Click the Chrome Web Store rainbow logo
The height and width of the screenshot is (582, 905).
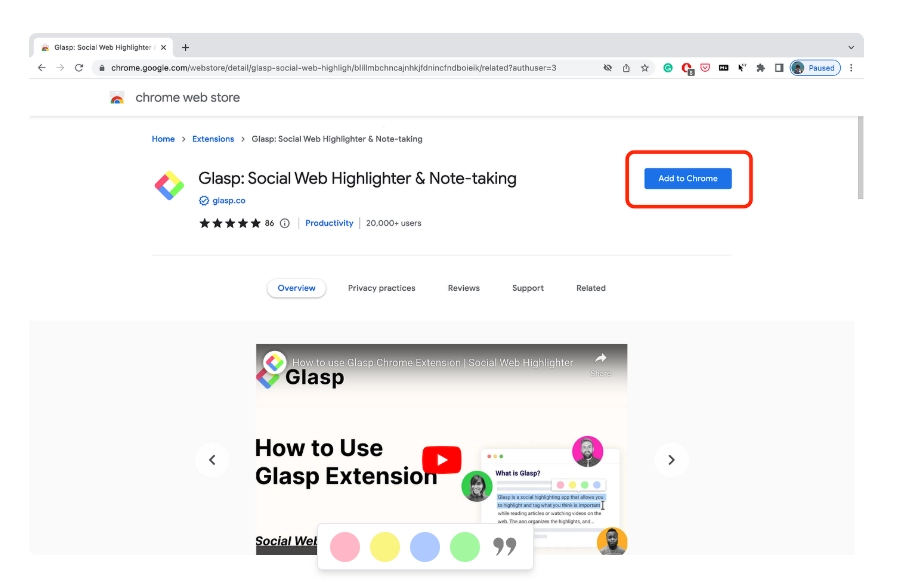point(117,98)
